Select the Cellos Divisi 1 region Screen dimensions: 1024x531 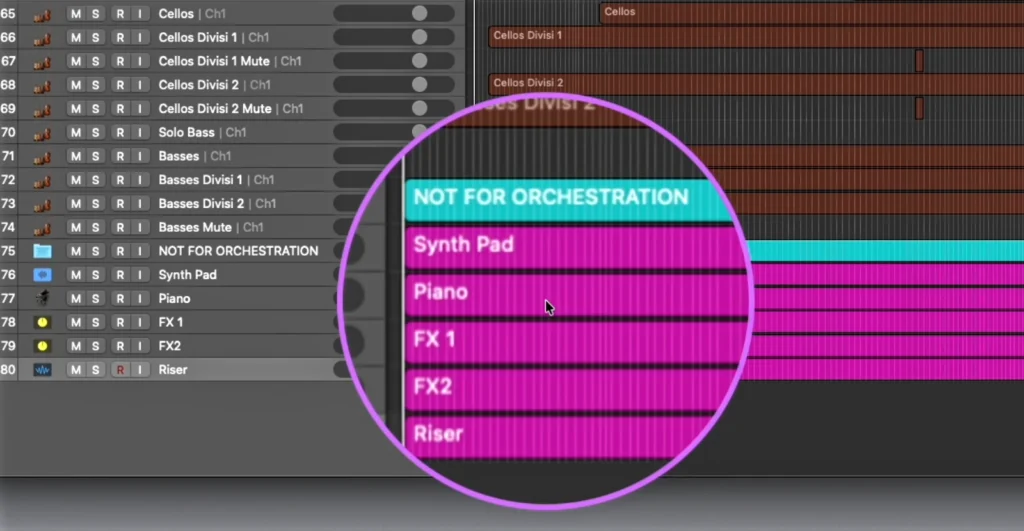tap(756, 37)
